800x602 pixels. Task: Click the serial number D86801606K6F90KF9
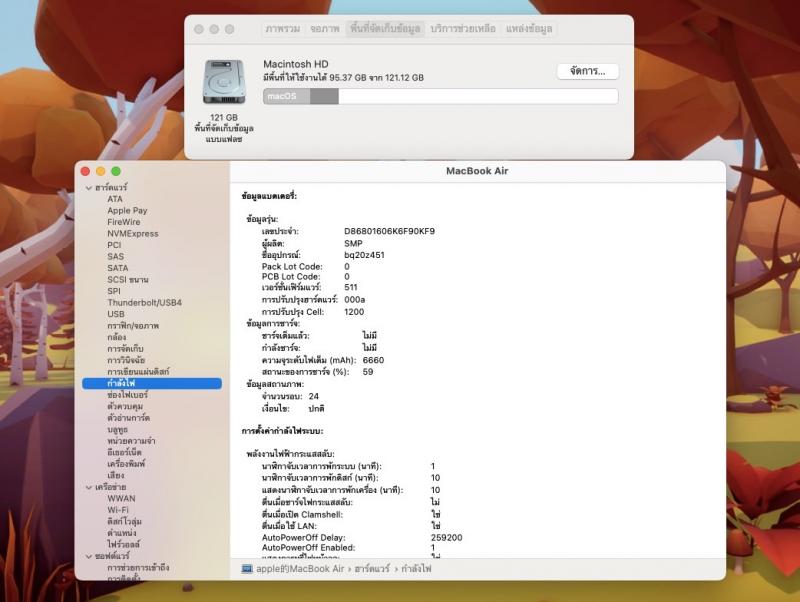tap(389, 231)
